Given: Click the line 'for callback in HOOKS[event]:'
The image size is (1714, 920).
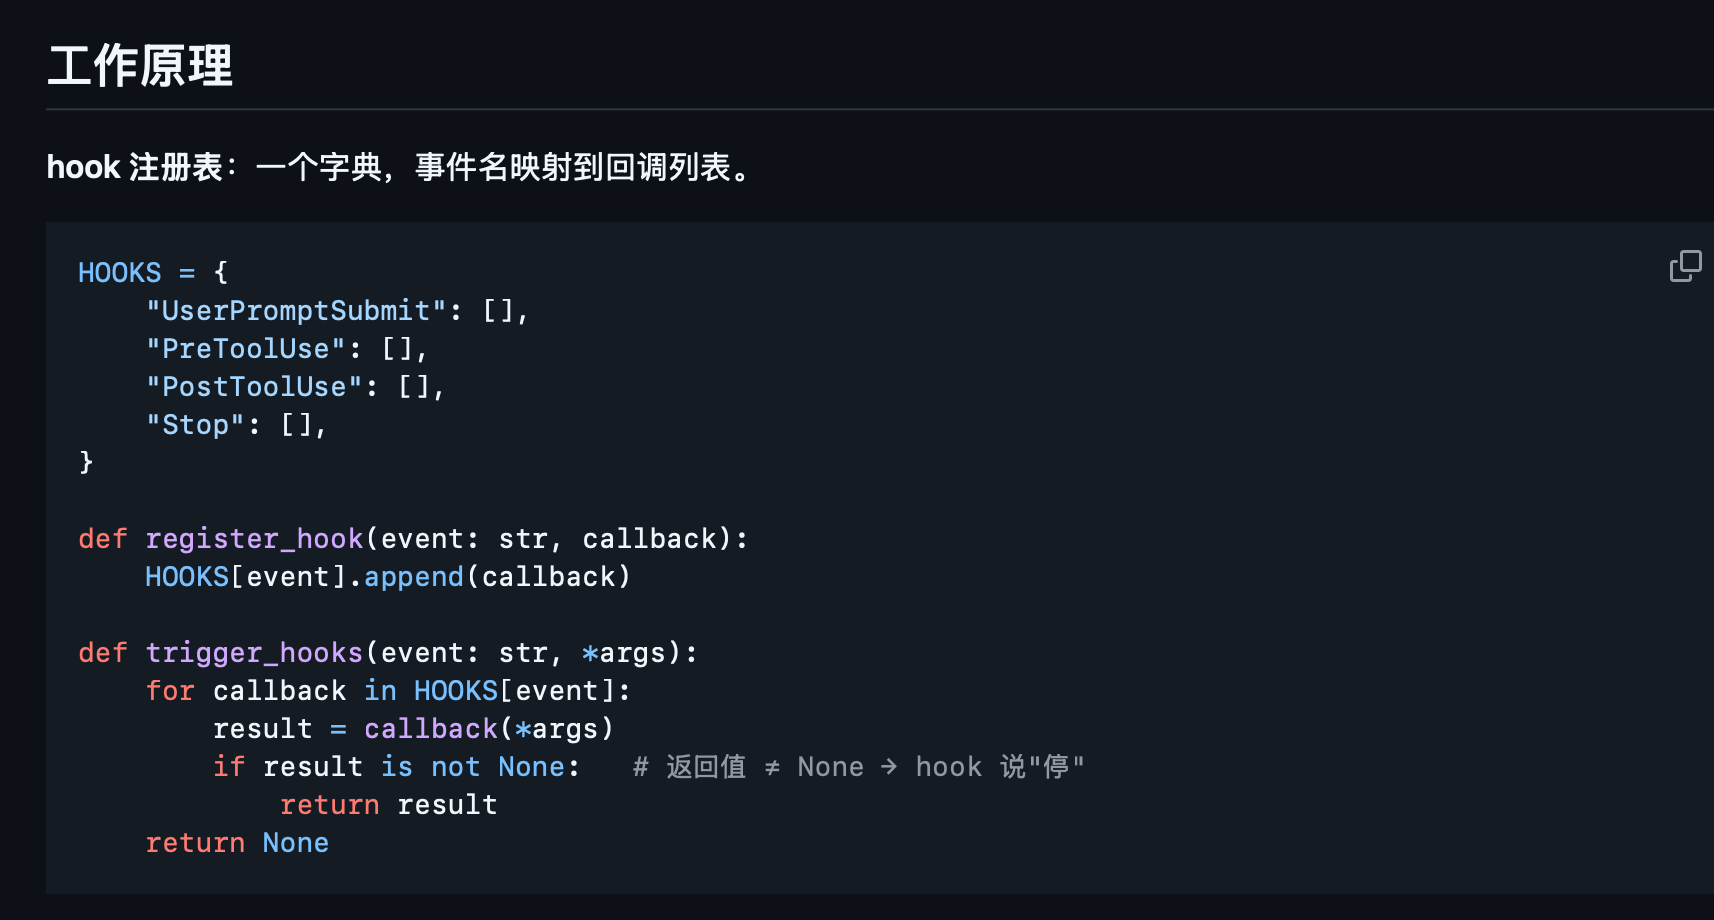Looking at the screenshot, I should pos(388,690).
